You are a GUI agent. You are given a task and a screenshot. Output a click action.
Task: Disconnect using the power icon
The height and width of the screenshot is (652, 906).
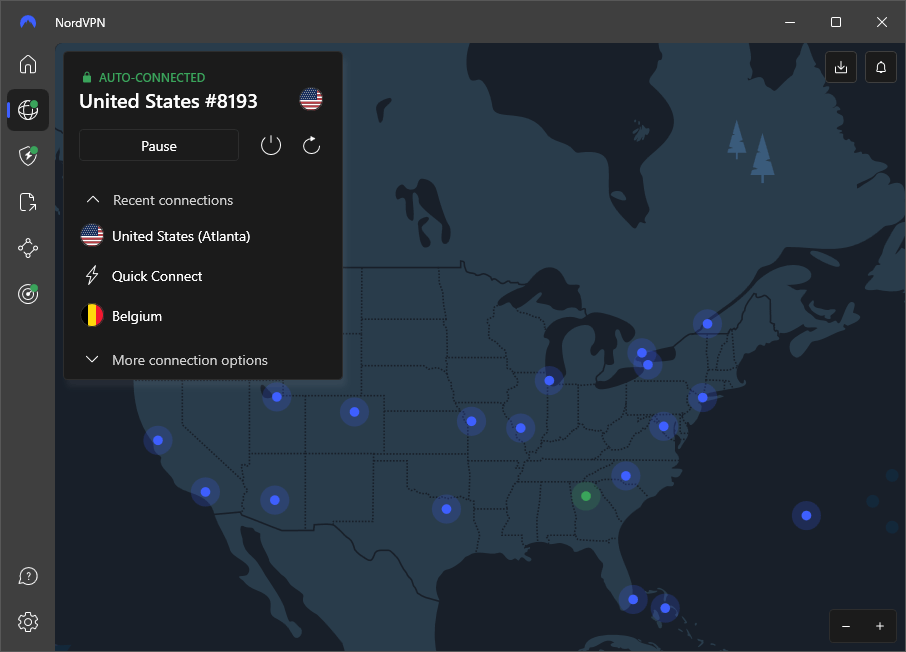(x=271, y=145)
